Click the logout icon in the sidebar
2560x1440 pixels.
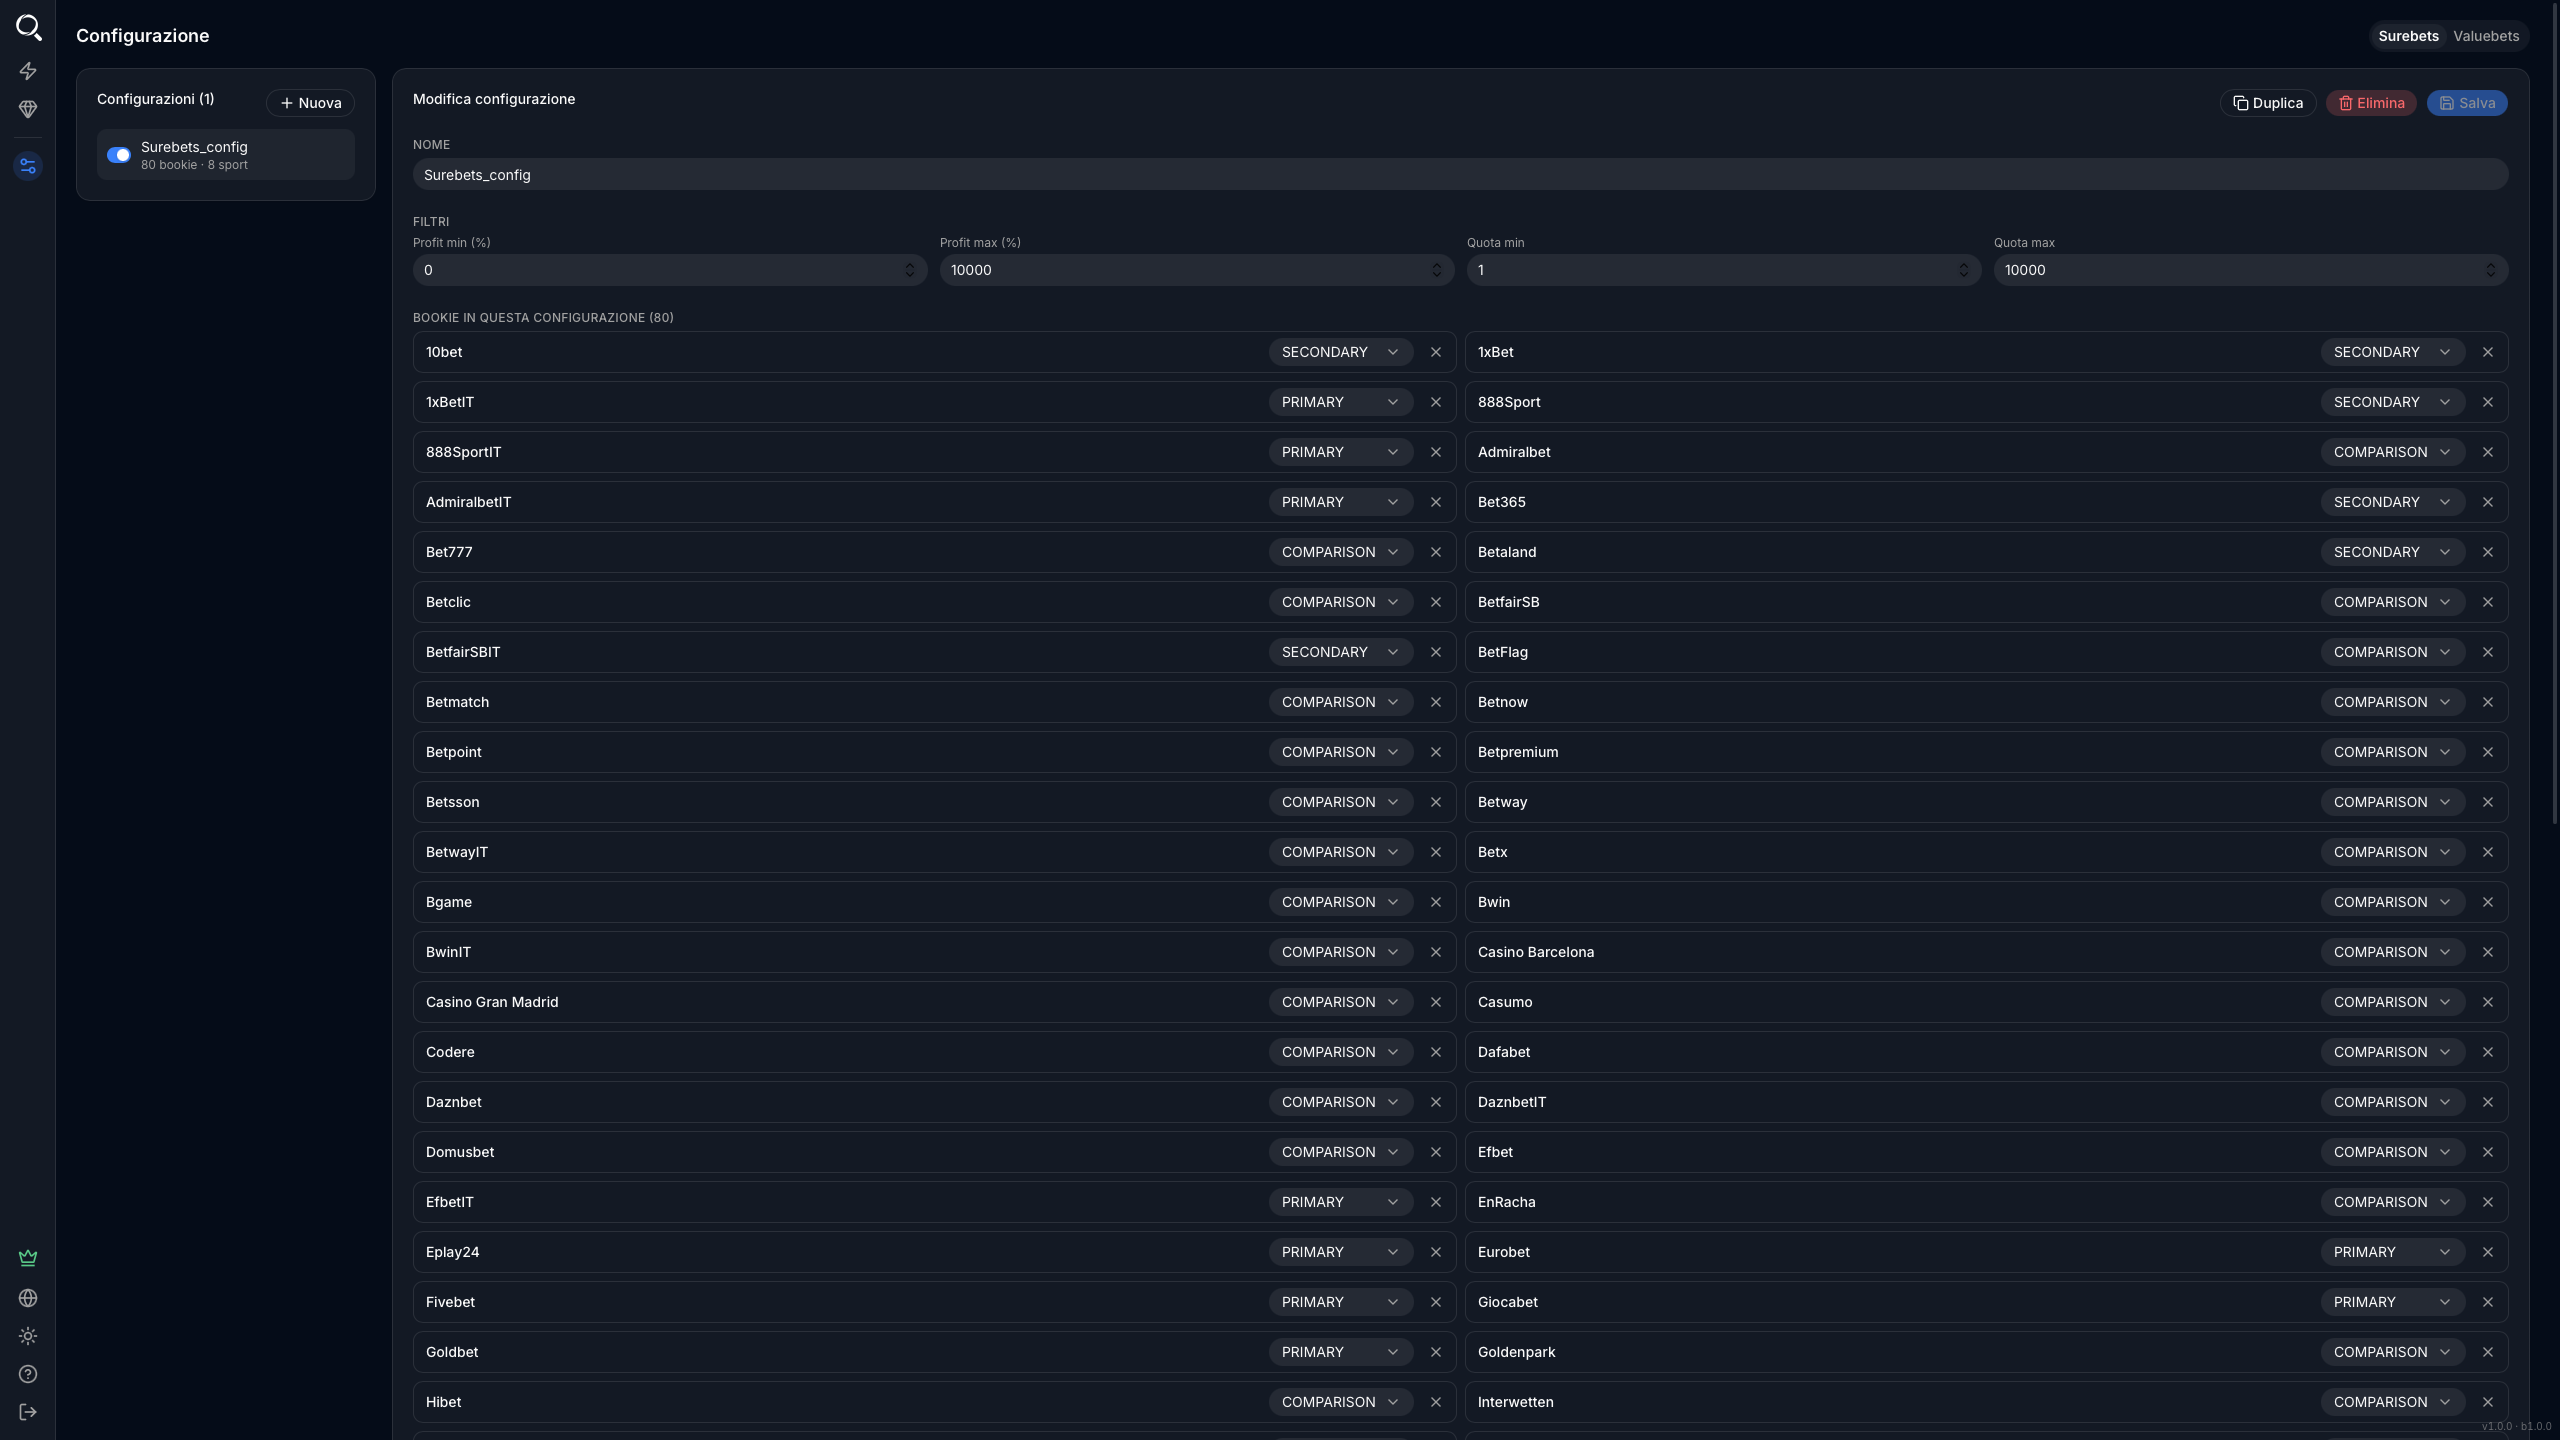coord(28,1412)
